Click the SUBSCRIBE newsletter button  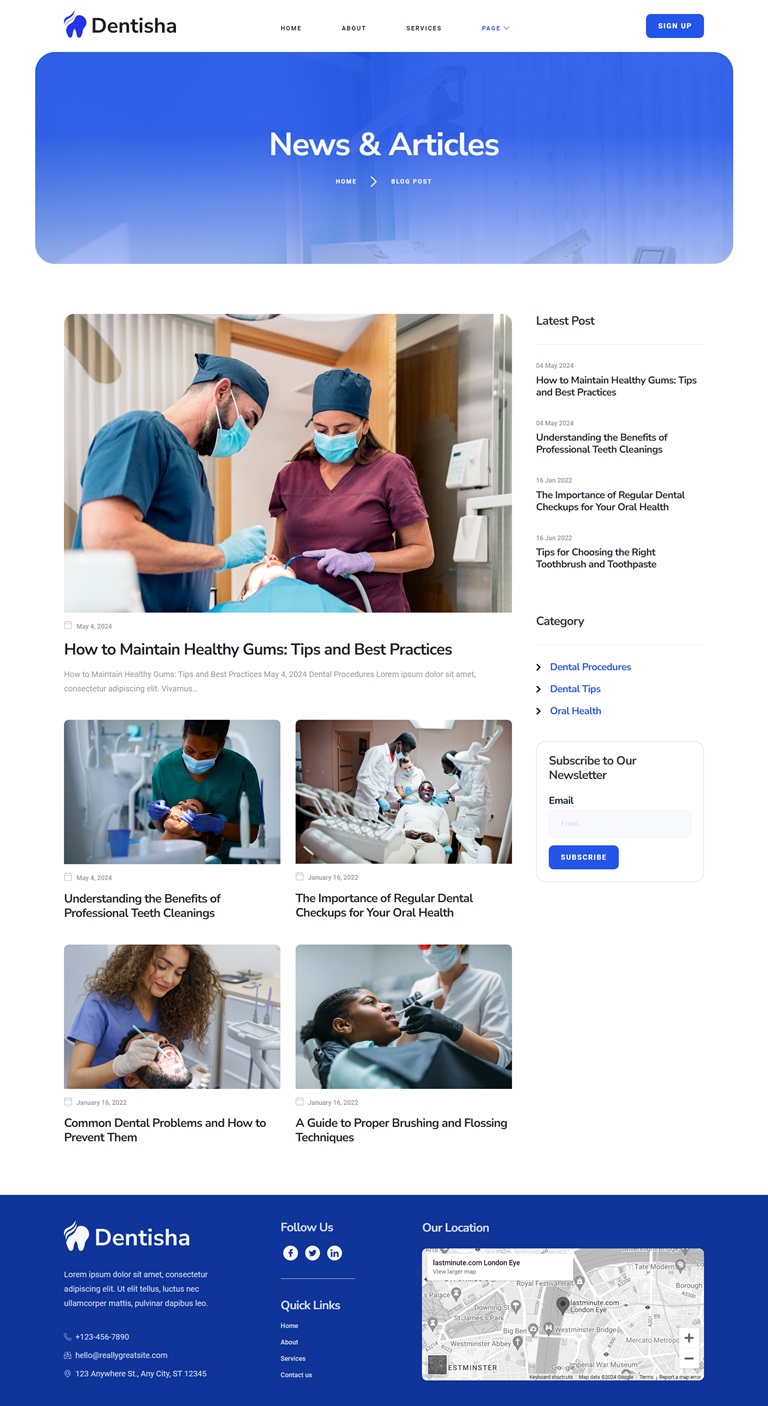click(583, 857)
